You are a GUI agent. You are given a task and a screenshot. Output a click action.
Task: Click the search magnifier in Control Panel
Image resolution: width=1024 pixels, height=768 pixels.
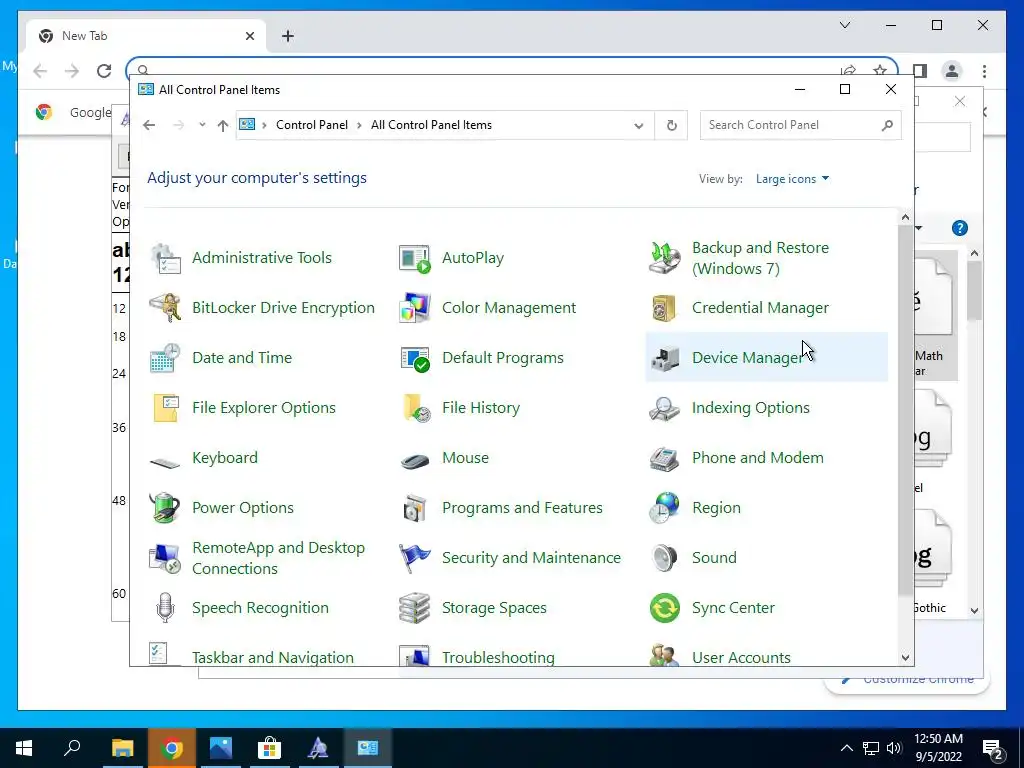pos(887,125)
